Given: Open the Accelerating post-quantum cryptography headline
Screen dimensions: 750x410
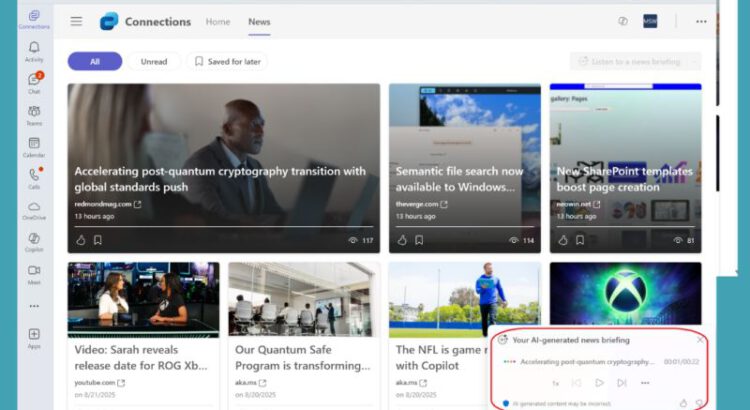Looking at the screenshot, I should coord(220,179).
